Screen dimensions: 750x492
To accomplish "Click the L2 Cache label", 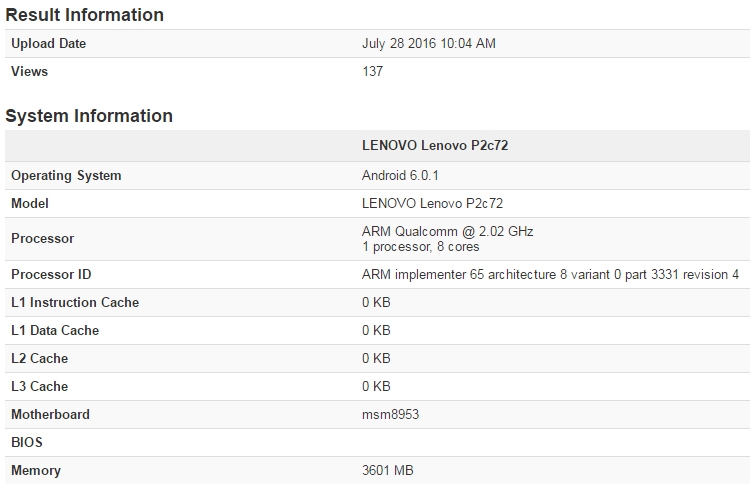I will 39,358.
